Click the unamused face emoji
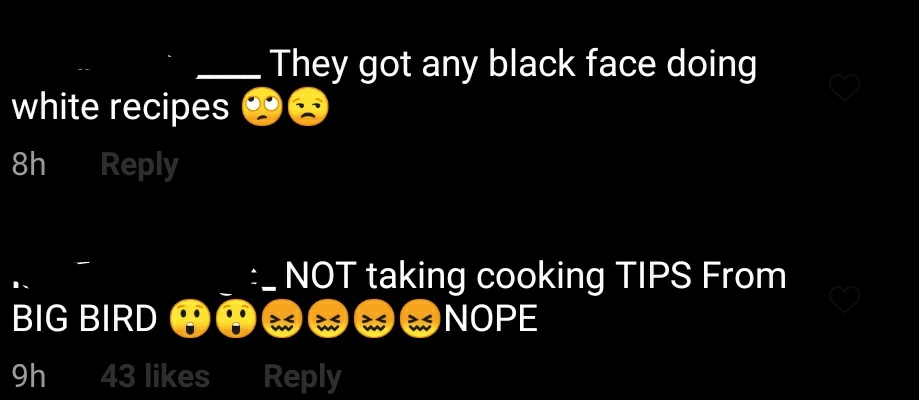The height and width of the screenshot is (400, 919). pyautogui.click(x=309, y=110)
